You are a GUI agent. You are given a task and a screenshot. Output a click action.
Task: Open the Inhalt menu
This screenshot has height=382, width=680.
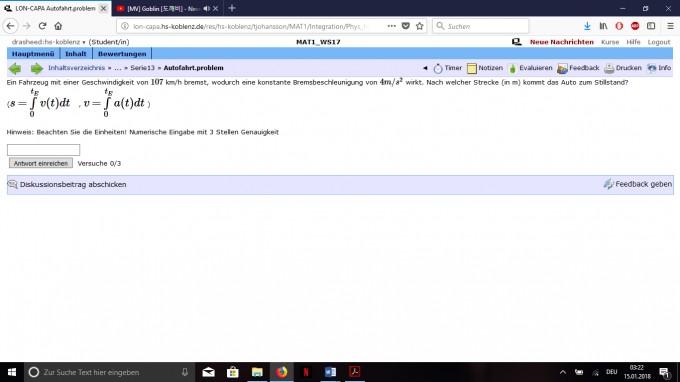(76, 54)
